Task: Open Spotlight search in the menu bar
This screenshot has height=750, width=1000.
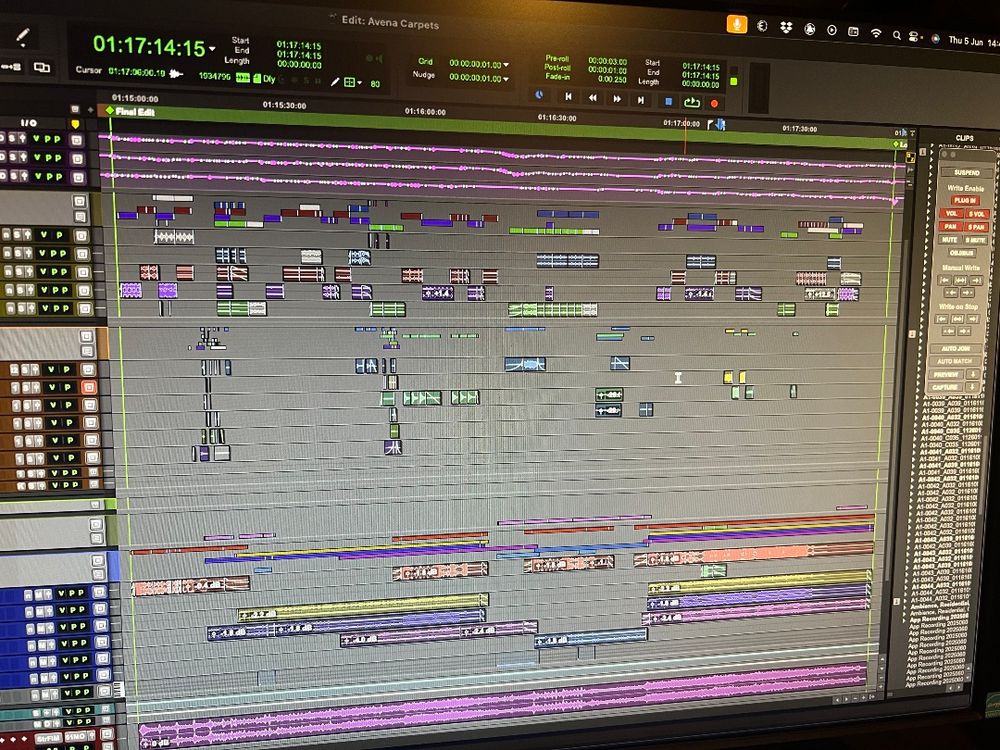Action: coord(897,35)
